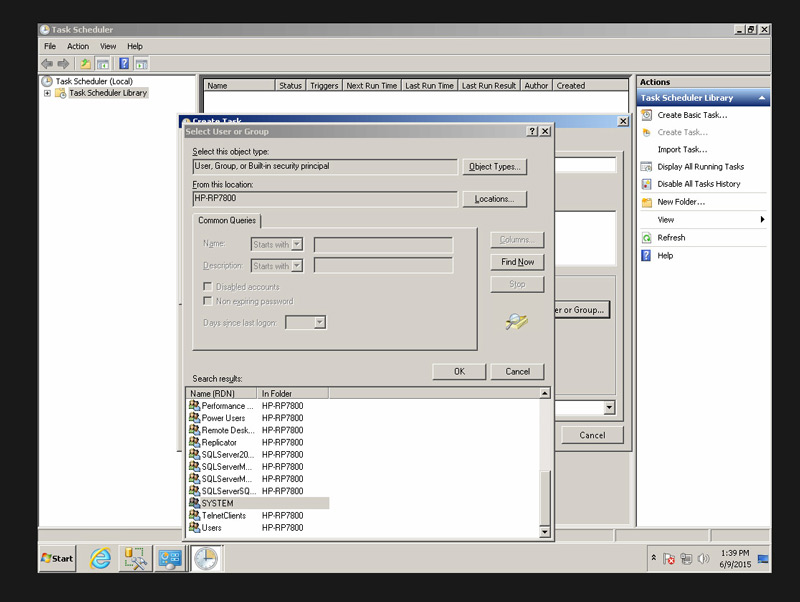Click Refresh in the Actions pane

click(671, 238)
